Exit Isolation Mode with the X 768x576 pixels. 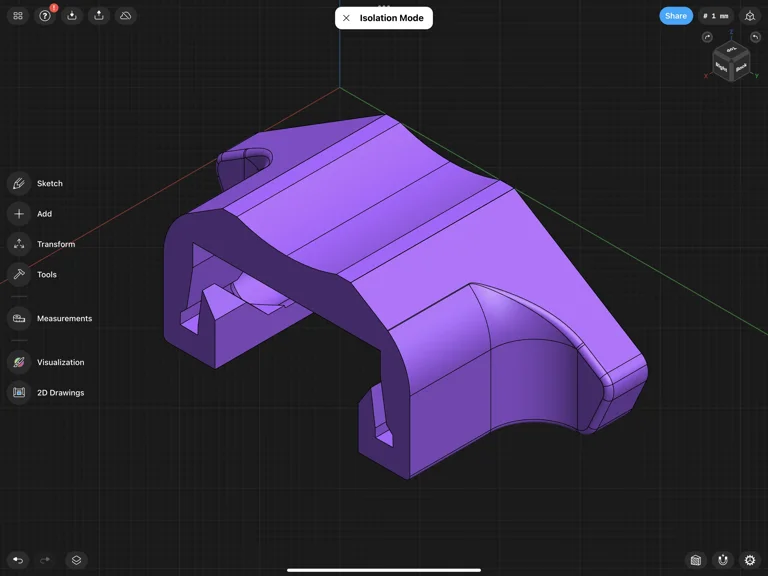[x=346, y=18]
